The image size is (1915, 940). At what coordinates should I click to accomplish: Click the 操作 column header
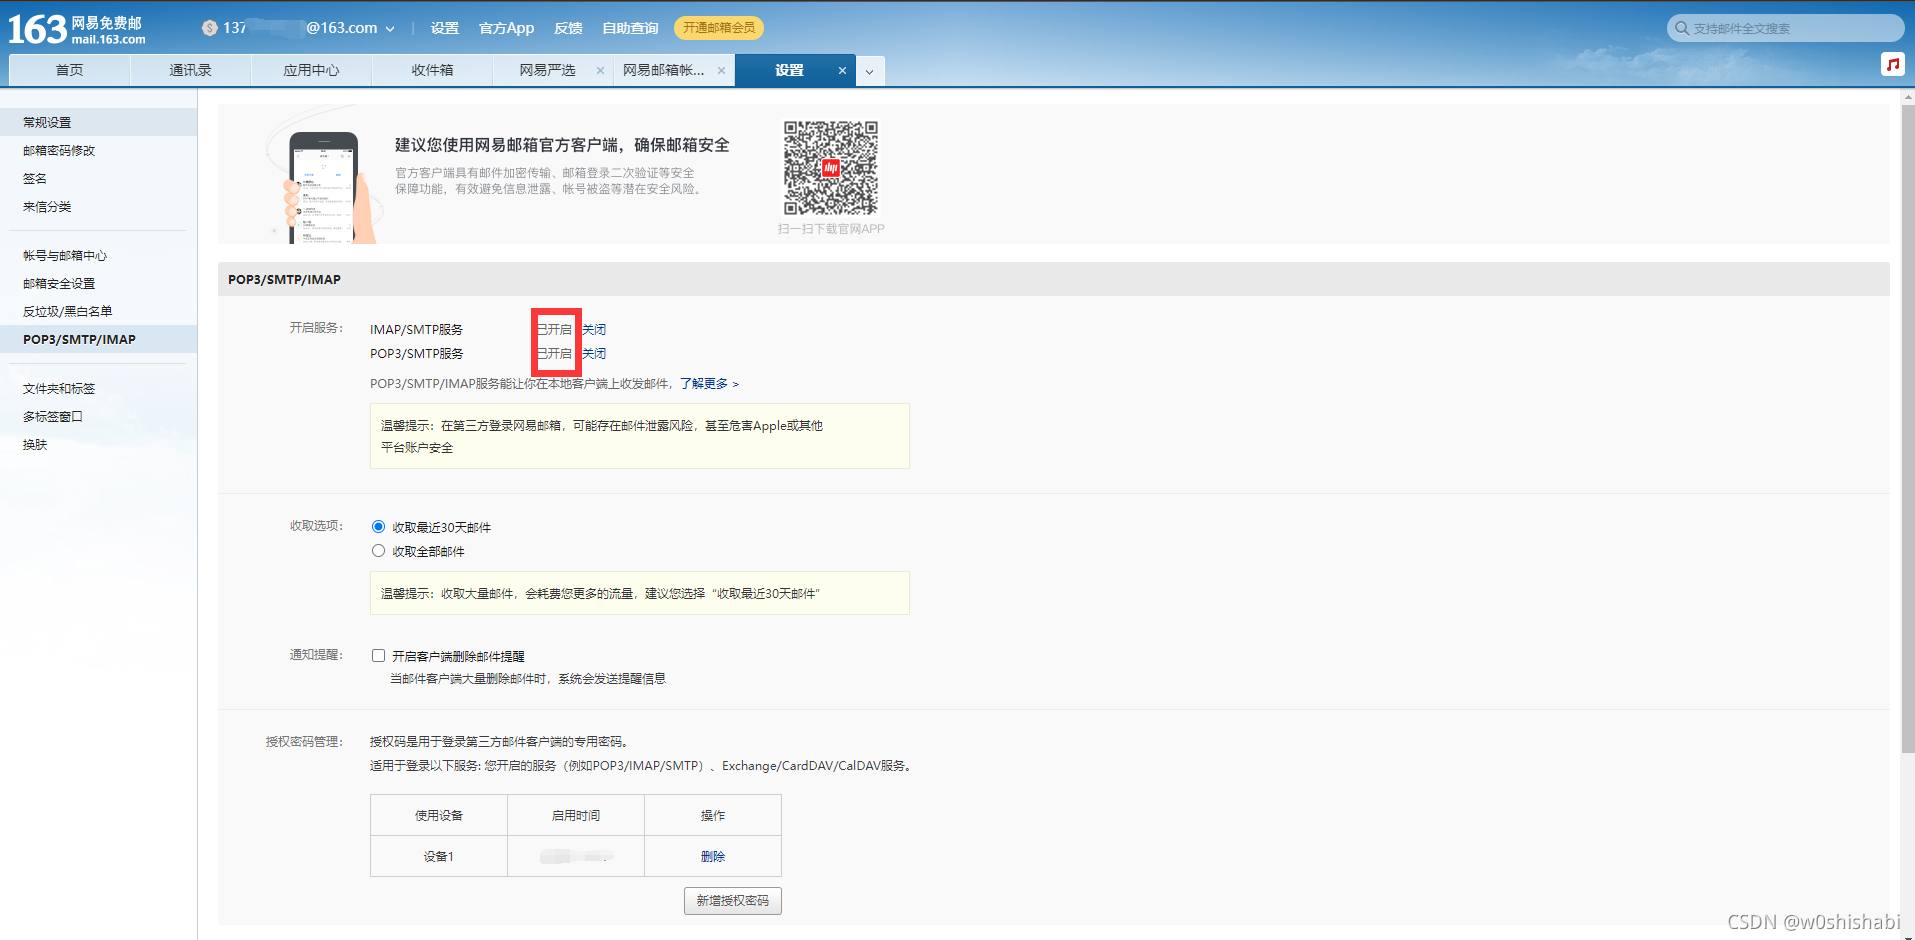pyautogui.click(x=713, y=815)
